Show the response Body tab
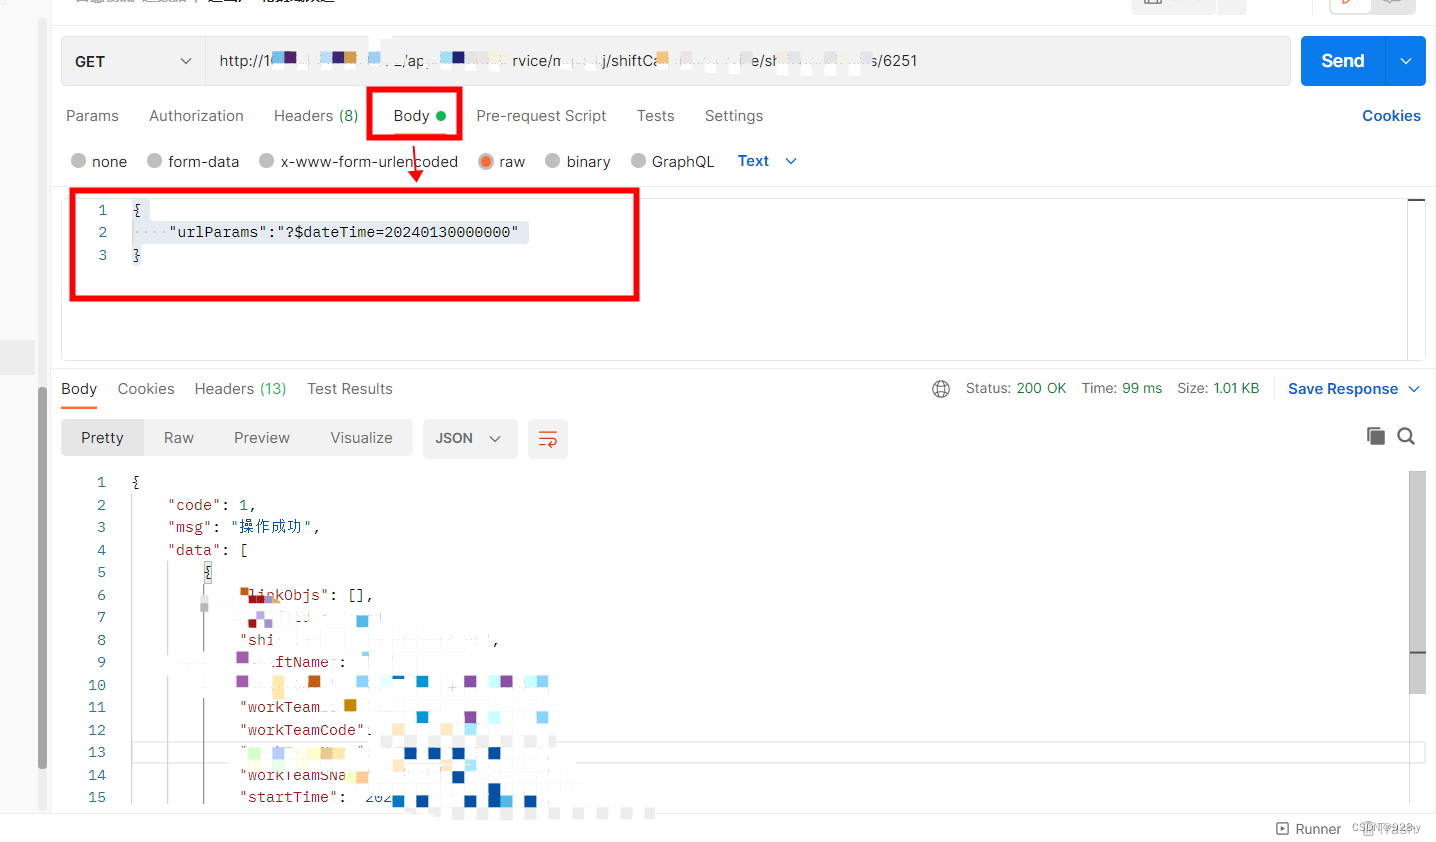The height and width of the screenshot is (842, 1436). [79, 389]
